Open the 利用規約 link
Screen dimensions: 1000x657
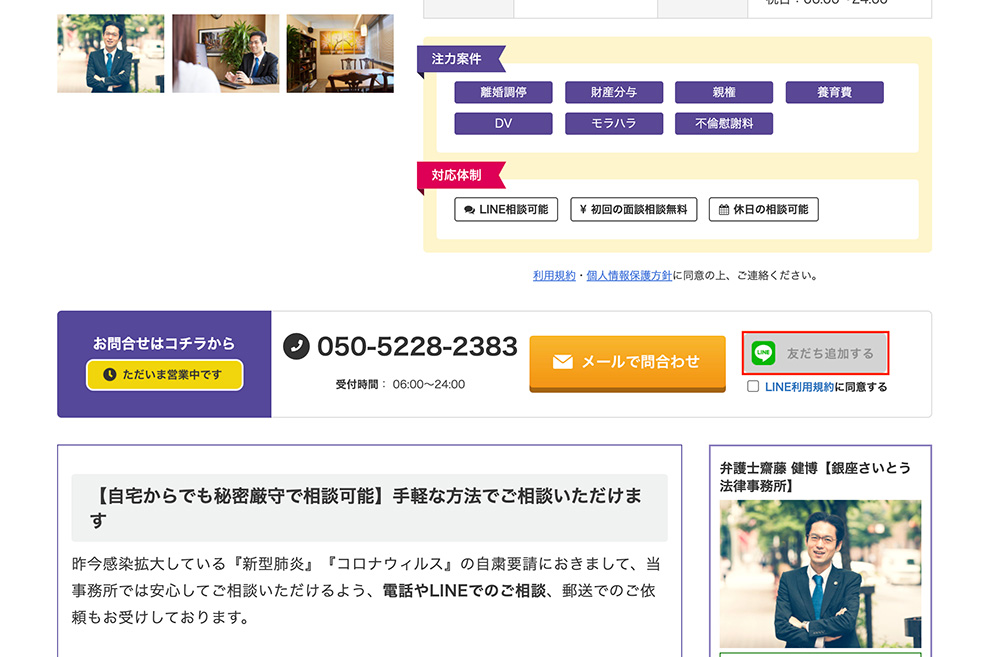[x=554, y=275]
